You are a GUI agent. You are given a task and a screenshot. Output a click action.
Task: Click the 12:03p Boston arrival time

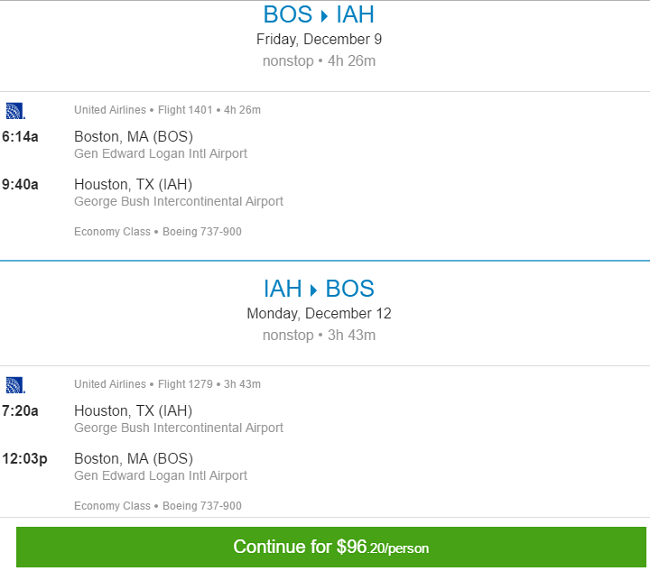click(x=26, y=458)
